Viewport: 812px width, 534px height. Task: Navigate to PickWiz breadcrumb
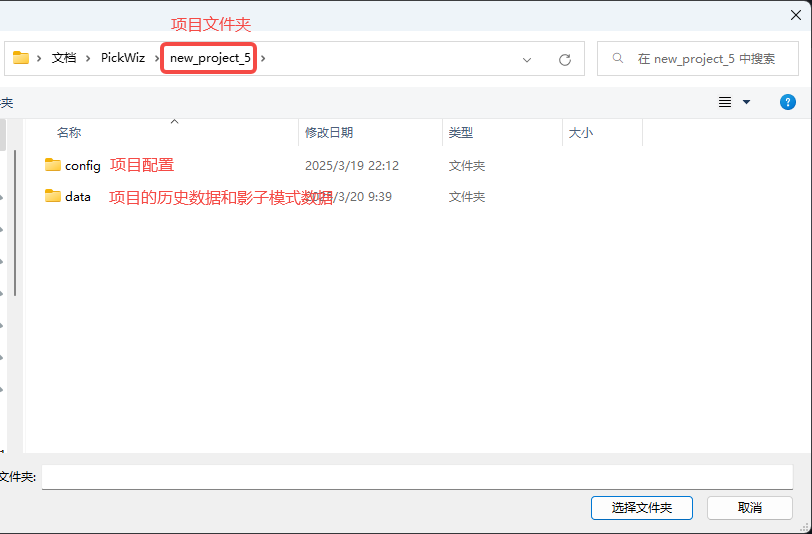coord(122,58)
